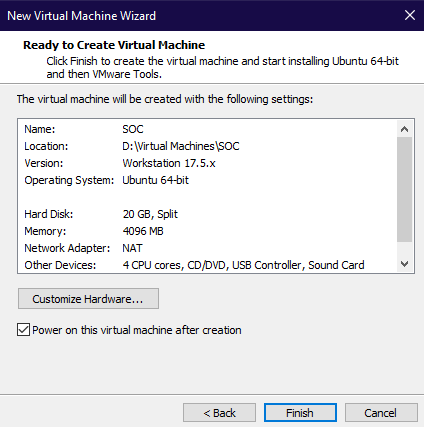Click Finish to create the virtual machine
Screen dimensions: 424x427
(300, 413)
